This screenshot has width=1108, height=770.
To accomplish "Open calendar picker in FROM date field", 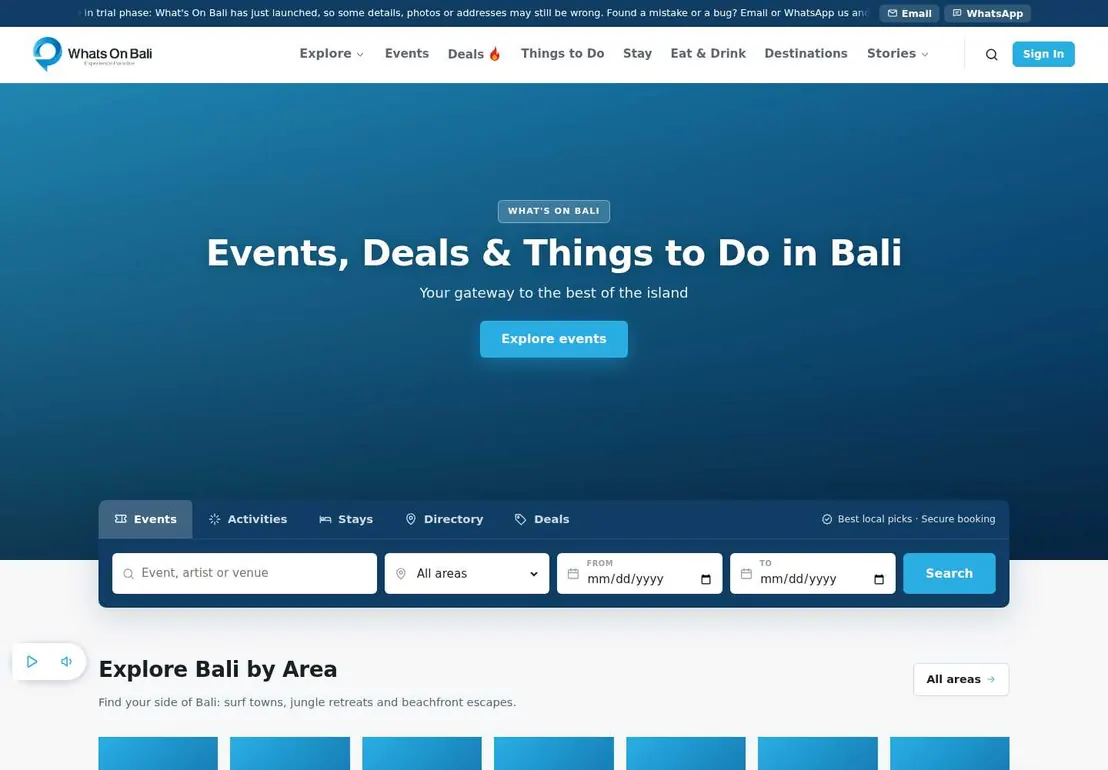I will point(705,579).
